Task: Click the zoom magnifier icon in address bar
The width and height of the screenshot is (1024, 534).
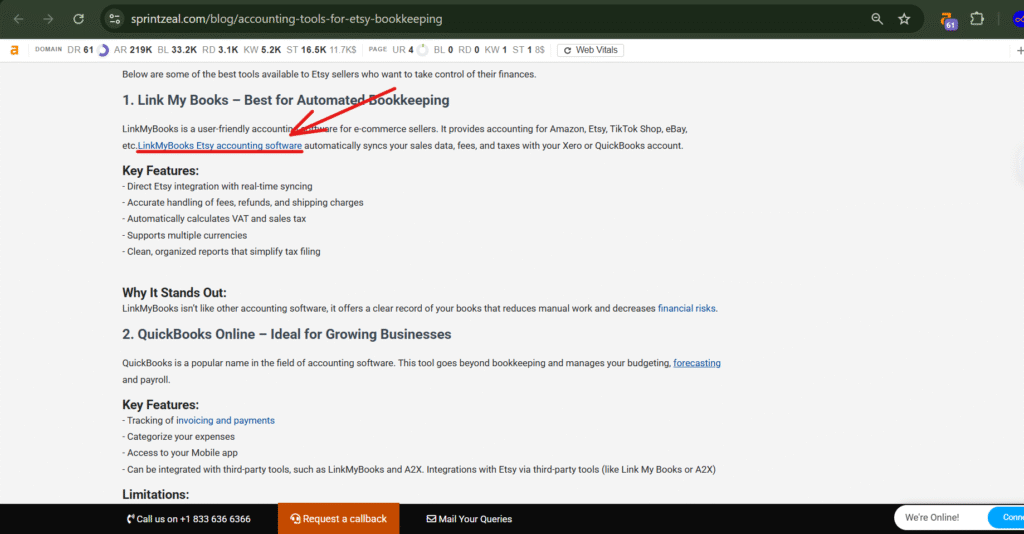Action: (x=877, y=19)
